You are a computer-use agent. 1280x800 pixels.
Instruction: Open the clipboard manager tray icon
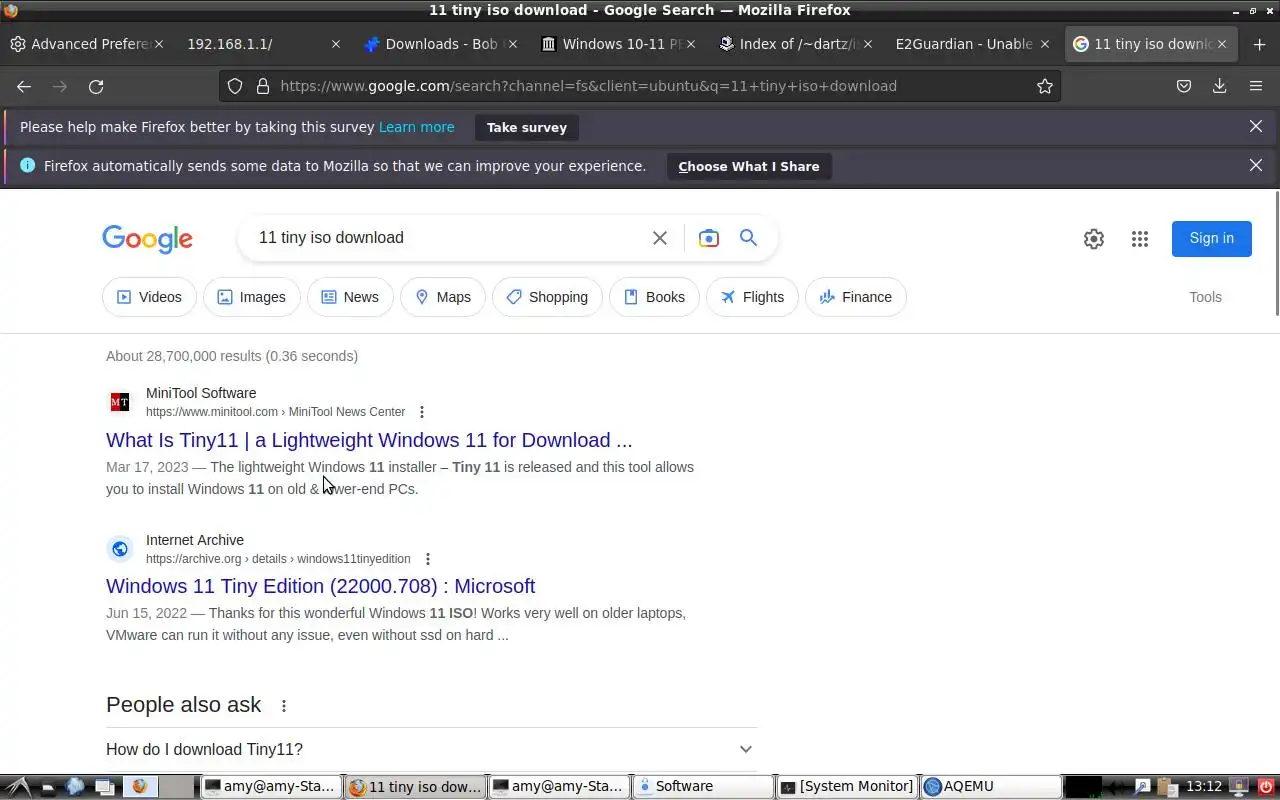point(1166,787)
